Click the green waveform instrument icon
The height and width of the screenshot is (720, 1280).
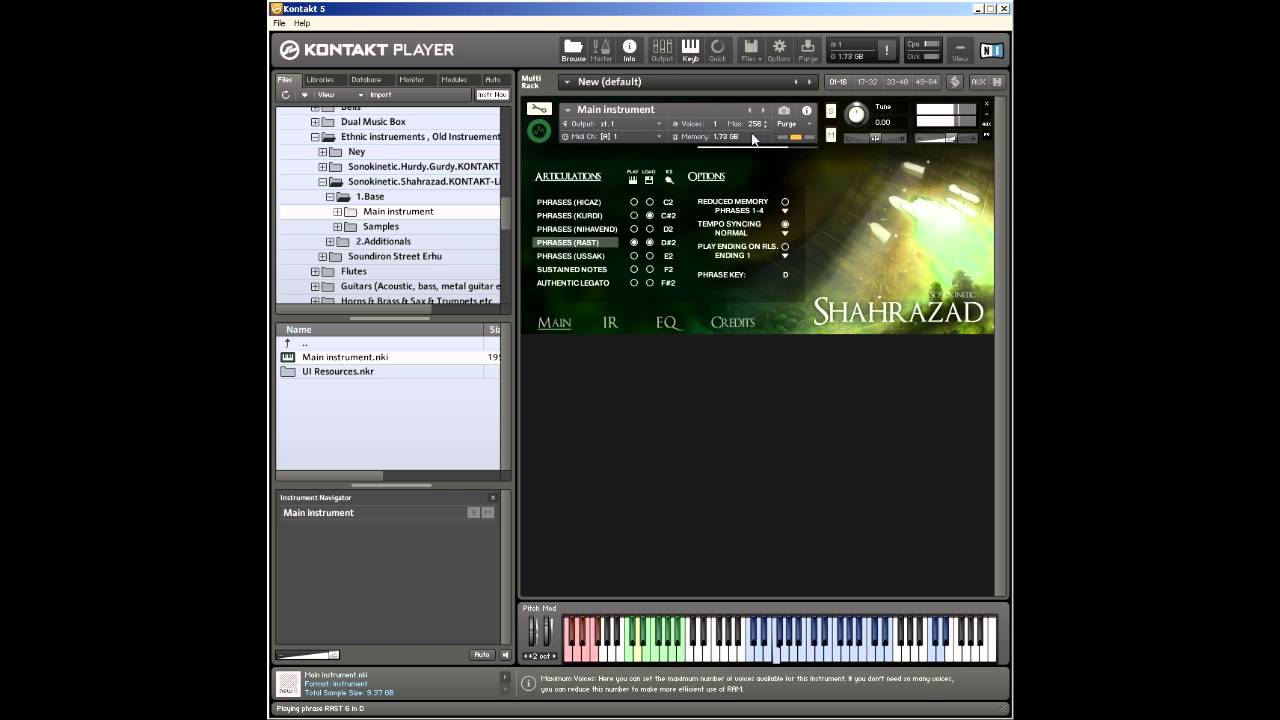[539, 130]
